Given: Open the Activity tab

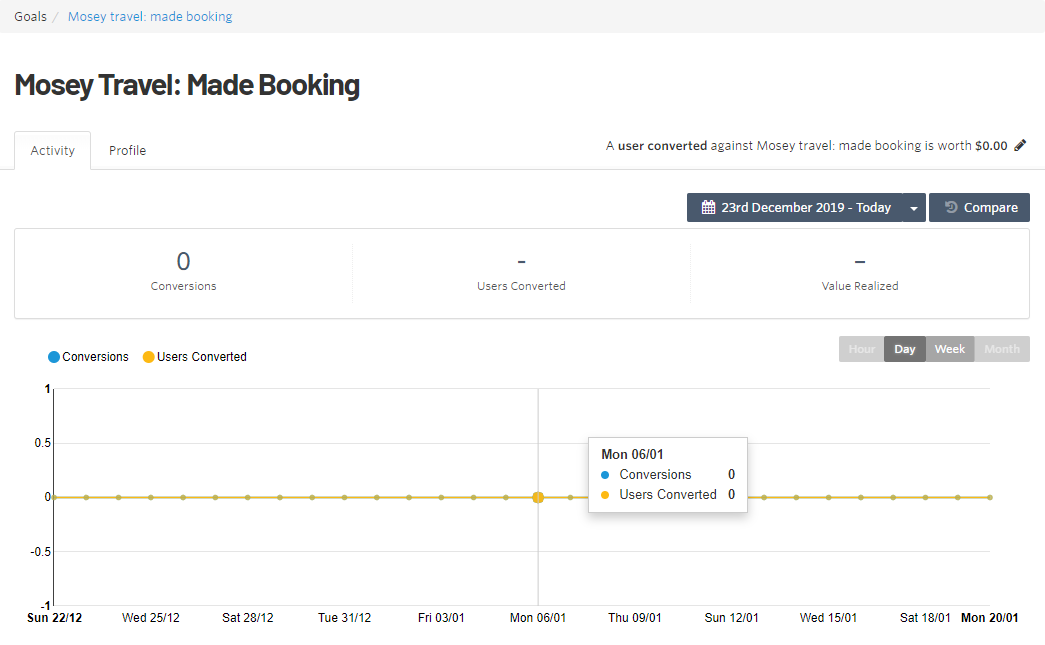Looking at the screenshot, I should (53, 151).
